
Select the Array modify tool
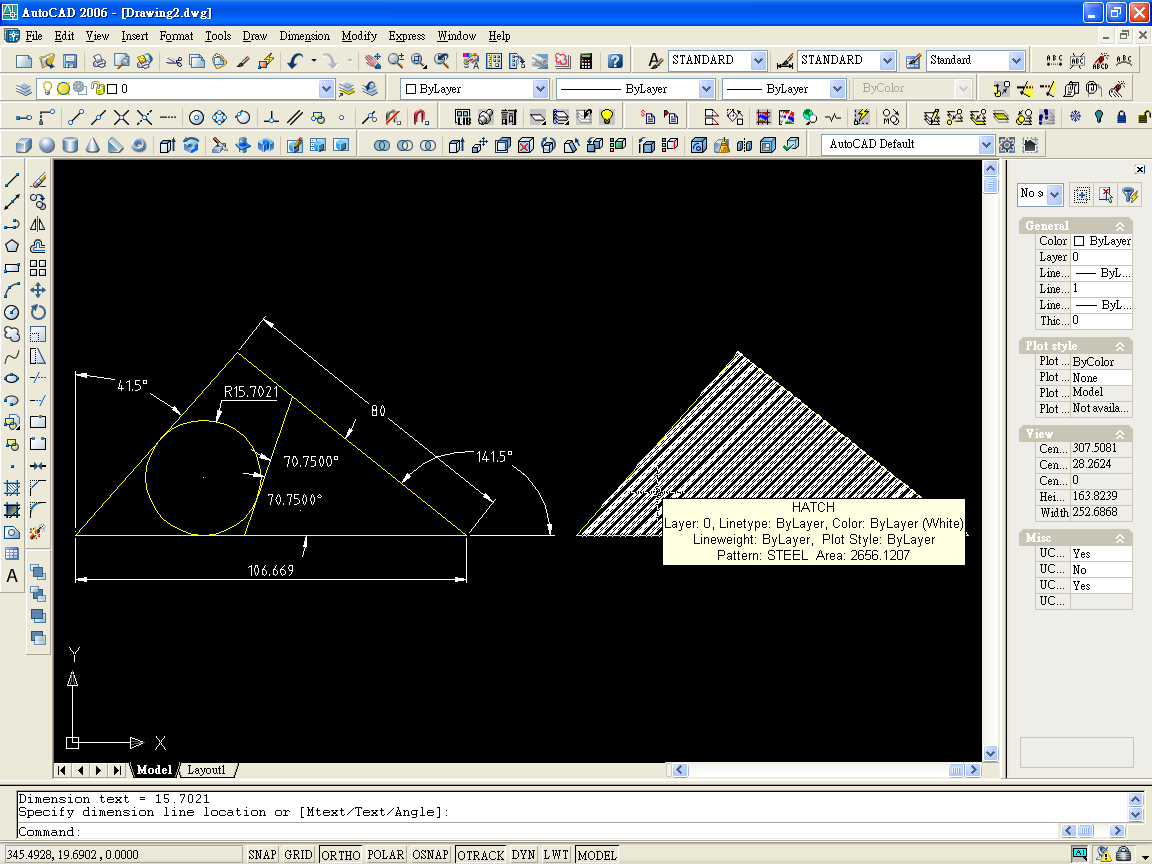coord(38,268)
